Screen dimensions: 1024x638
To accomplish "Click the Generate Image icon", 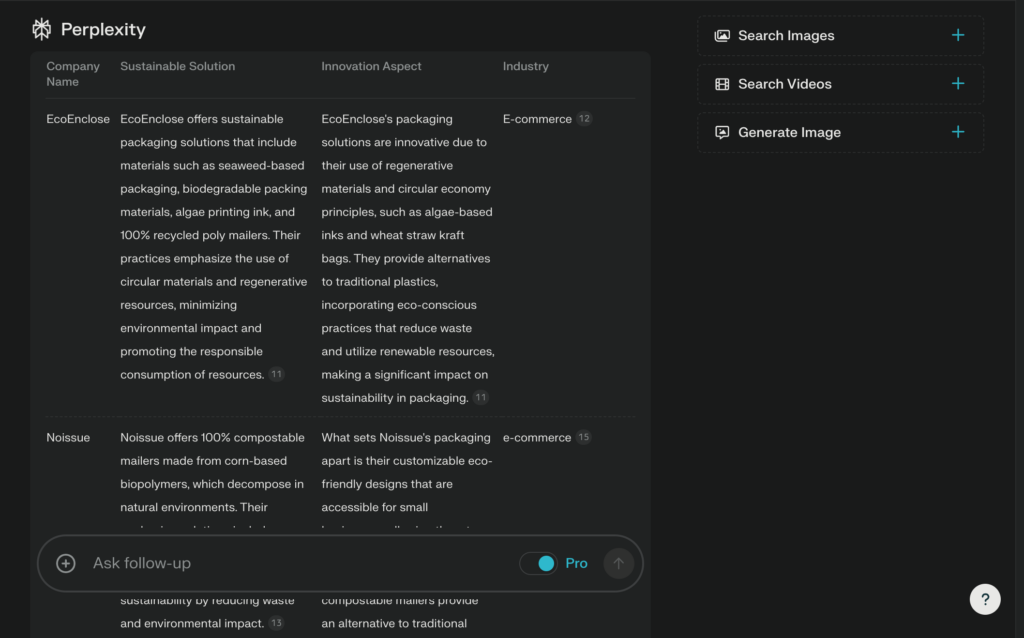I will point(722,132).
